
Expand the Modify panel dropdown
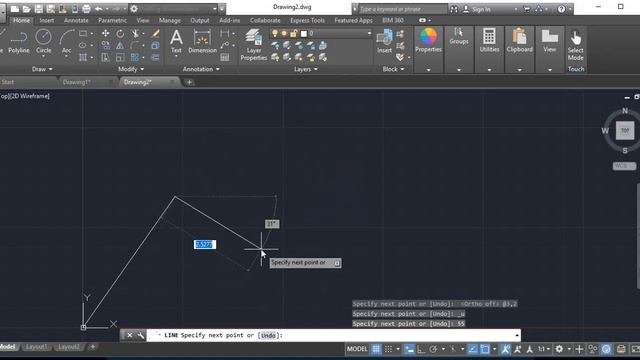(131, 69)
